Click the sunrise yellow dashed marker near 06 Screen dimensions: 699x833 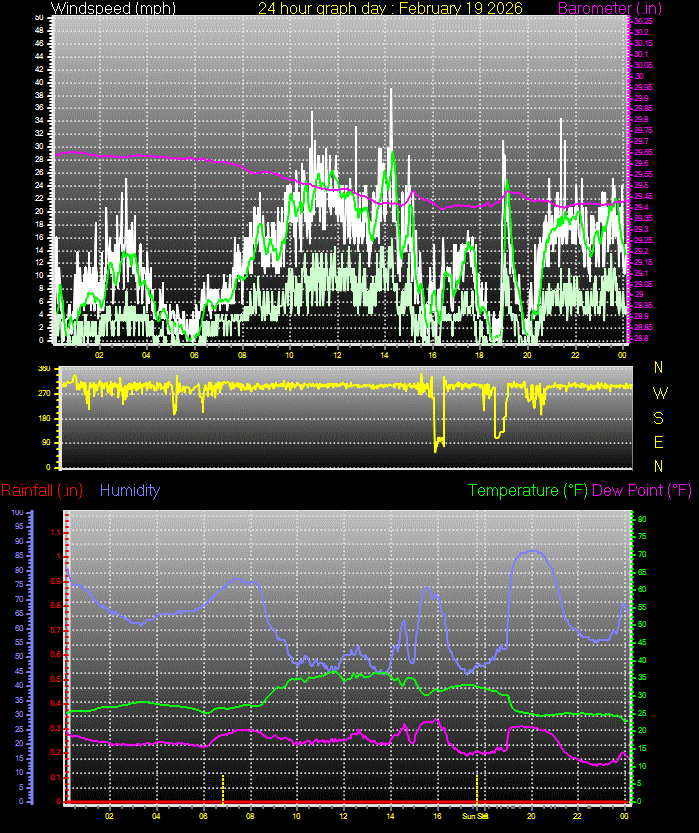[223, 788]
